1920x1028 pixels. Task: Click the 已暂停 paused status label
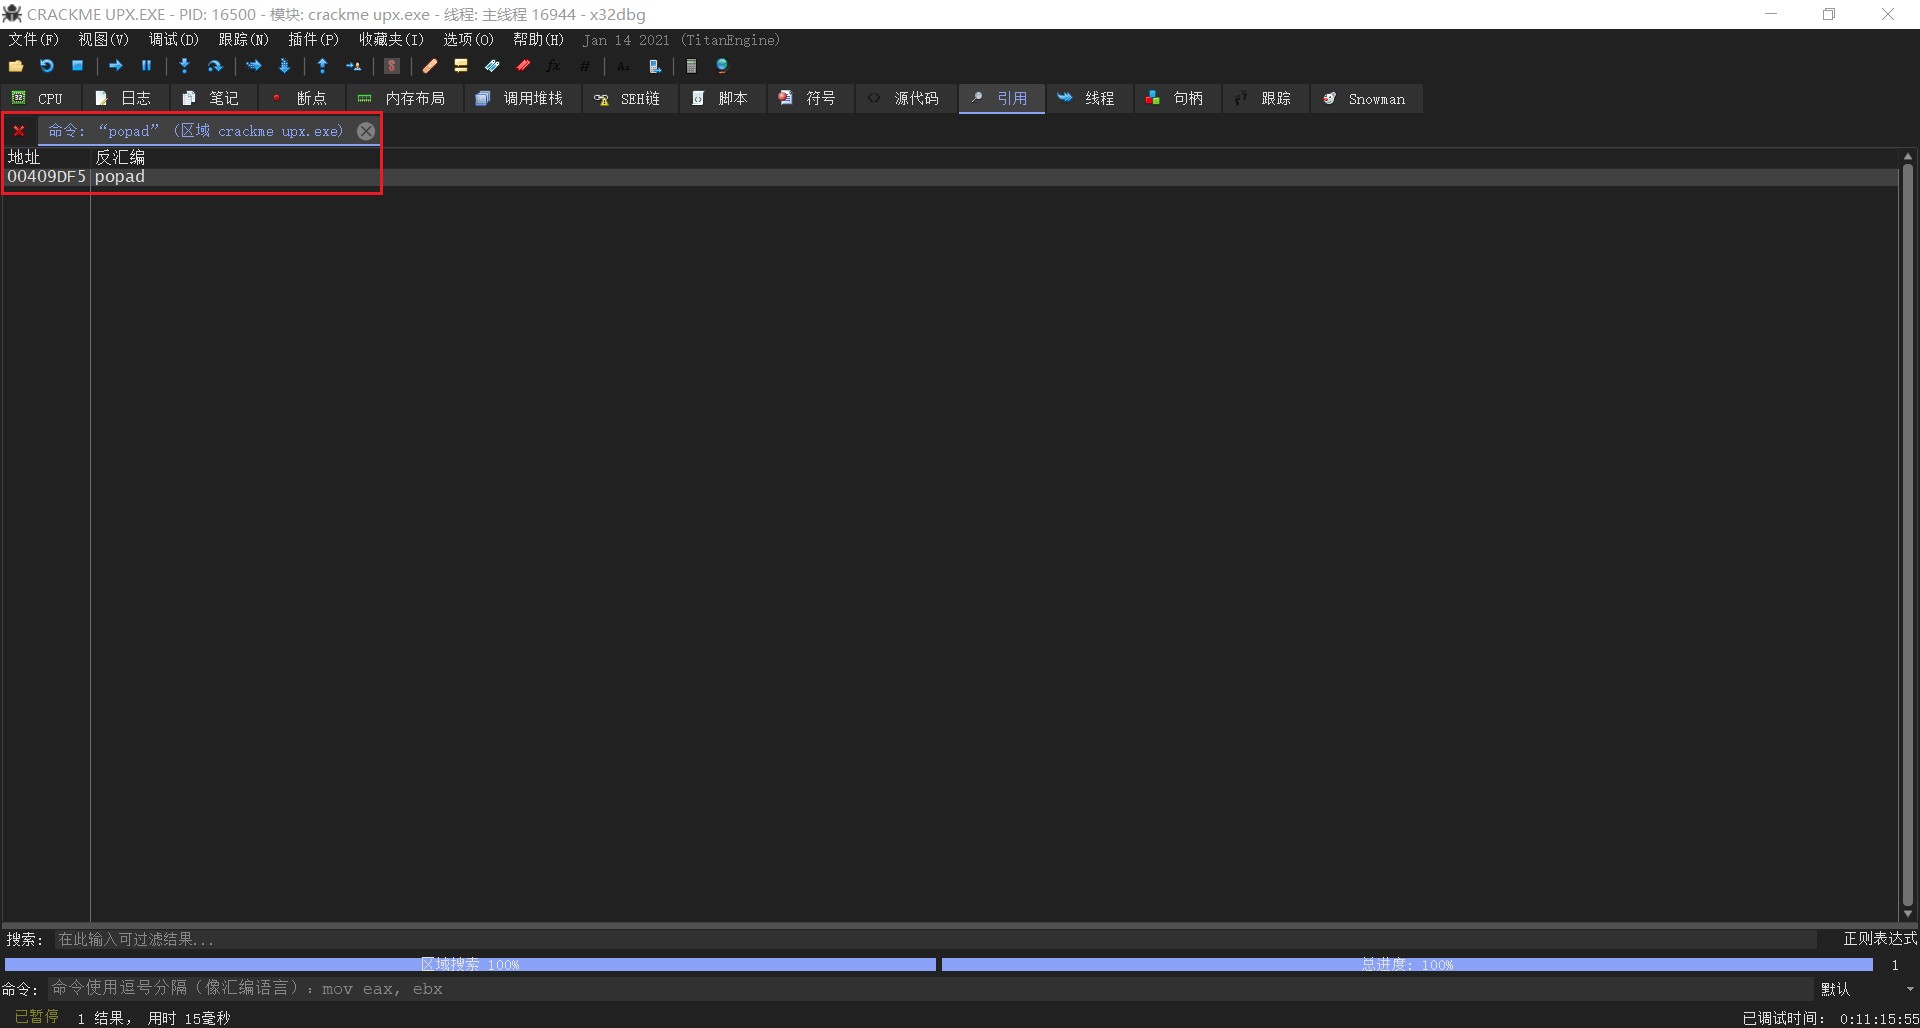tap(36, 1017)
